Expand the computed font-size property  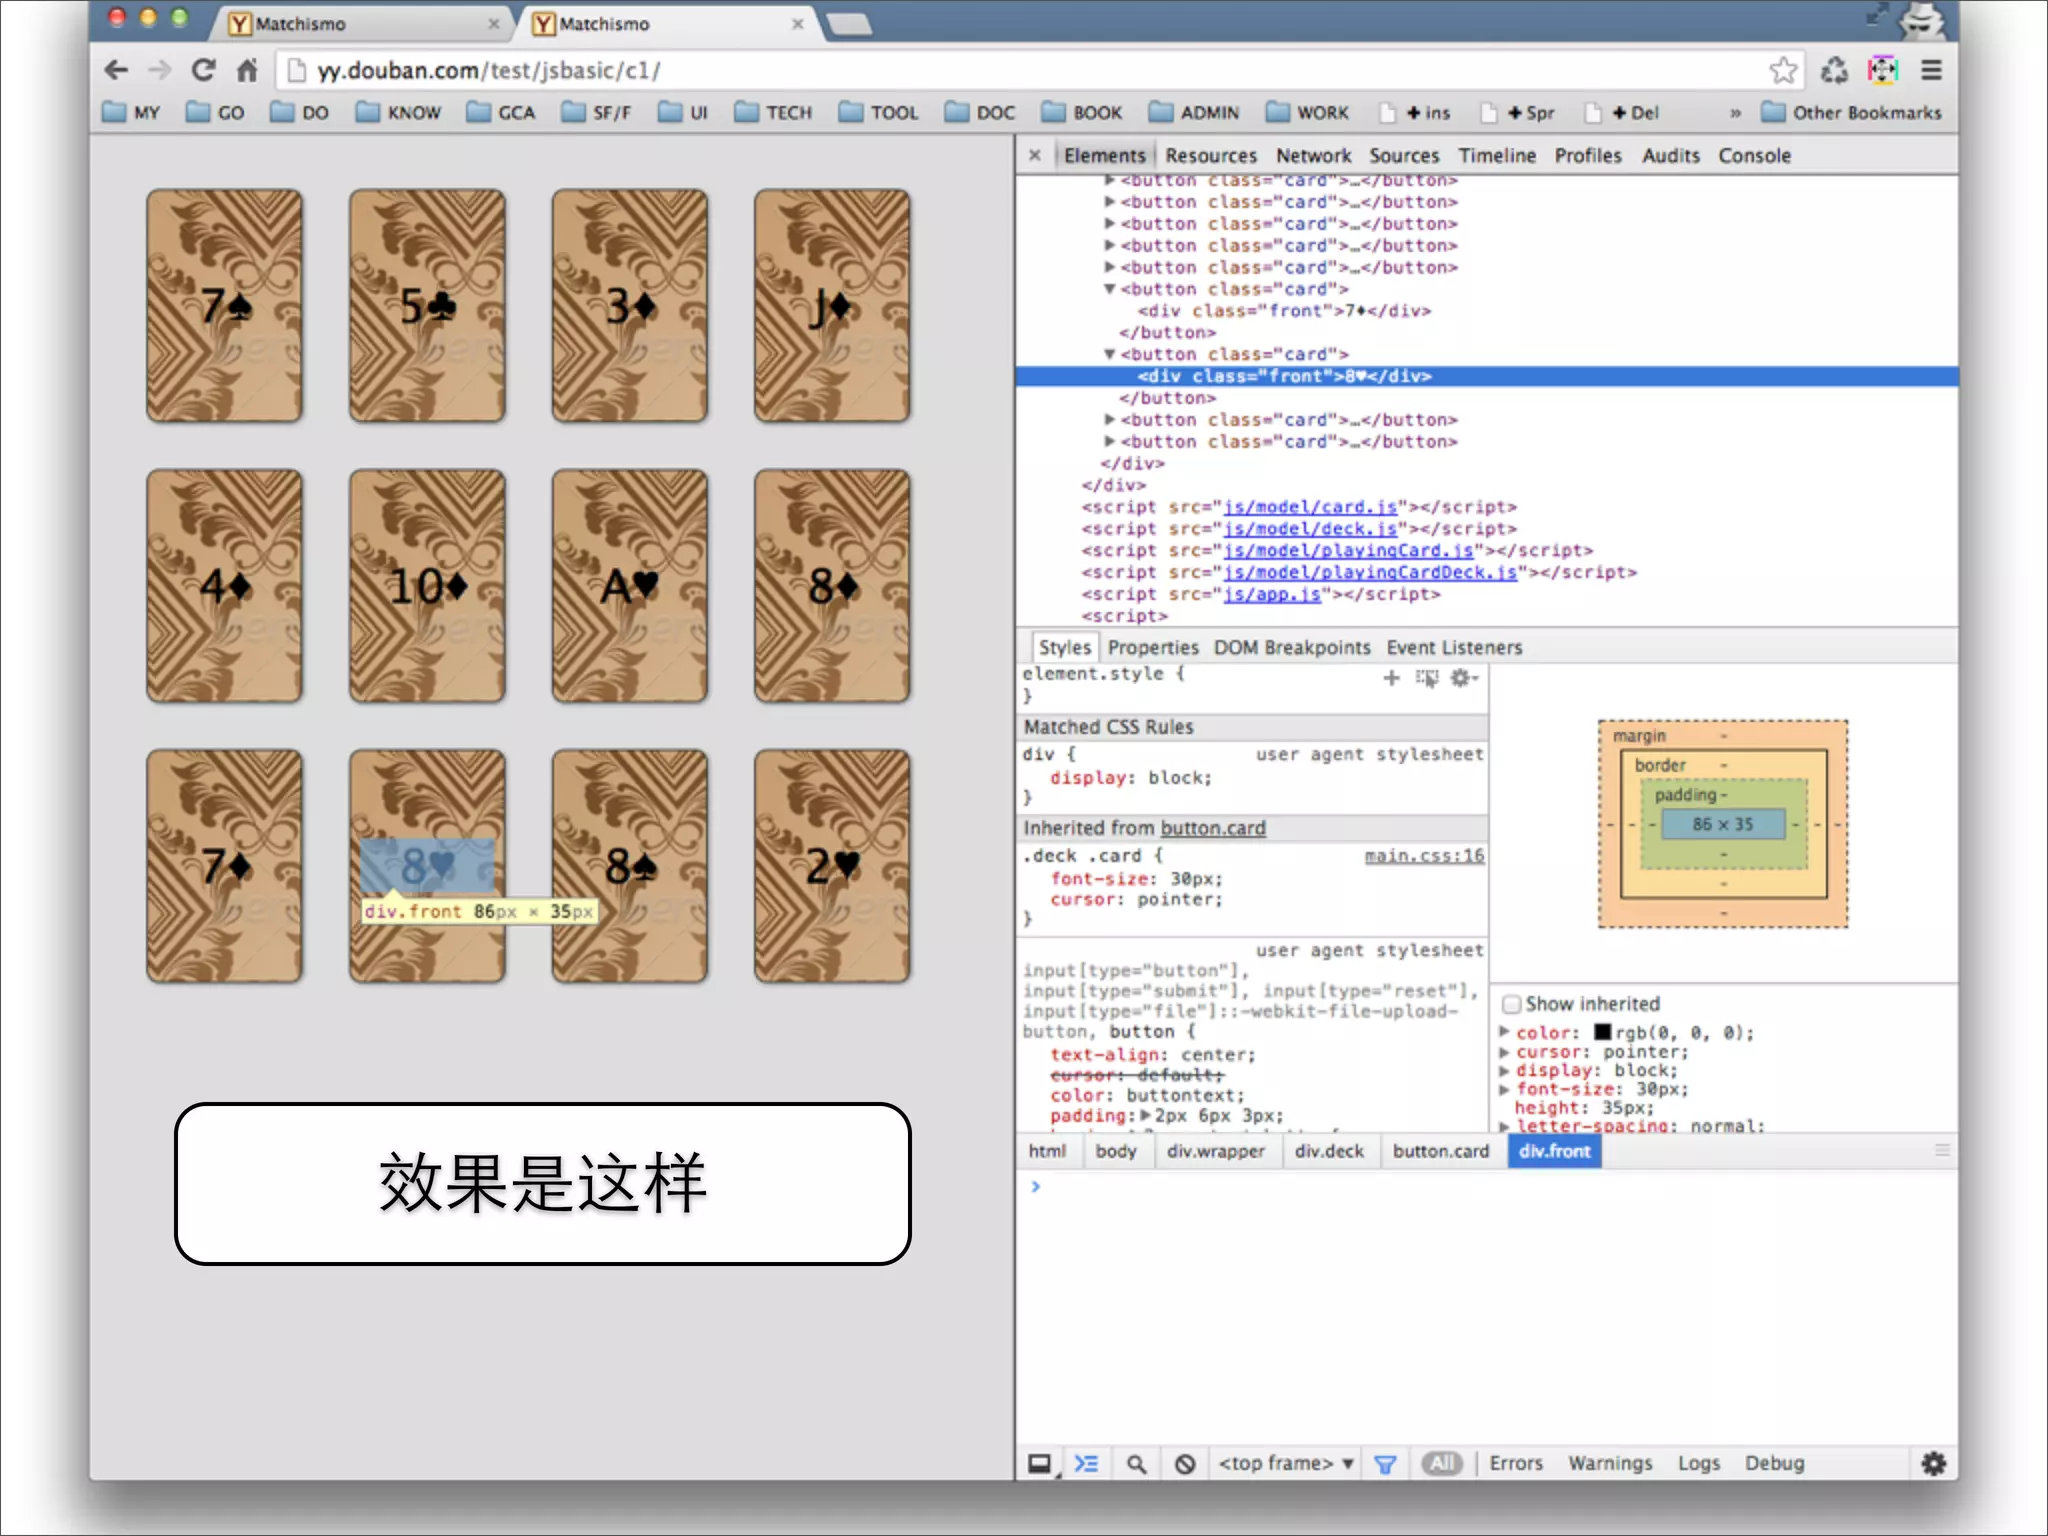pos(1504,1089)
